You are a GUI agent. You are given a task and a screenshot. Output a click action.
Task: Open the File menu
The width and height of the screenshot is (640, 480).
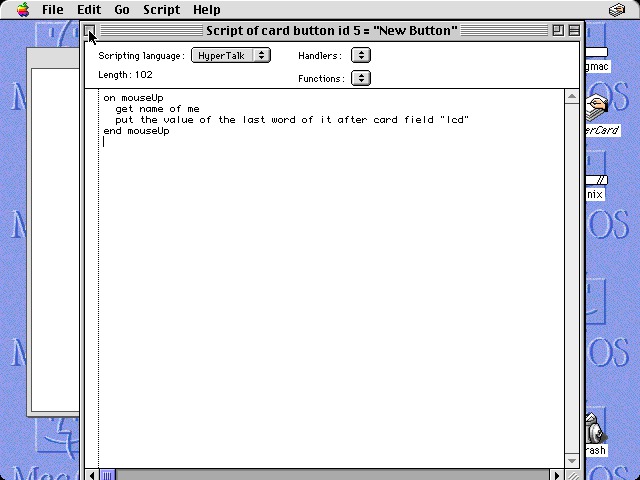tap(53, 9)
